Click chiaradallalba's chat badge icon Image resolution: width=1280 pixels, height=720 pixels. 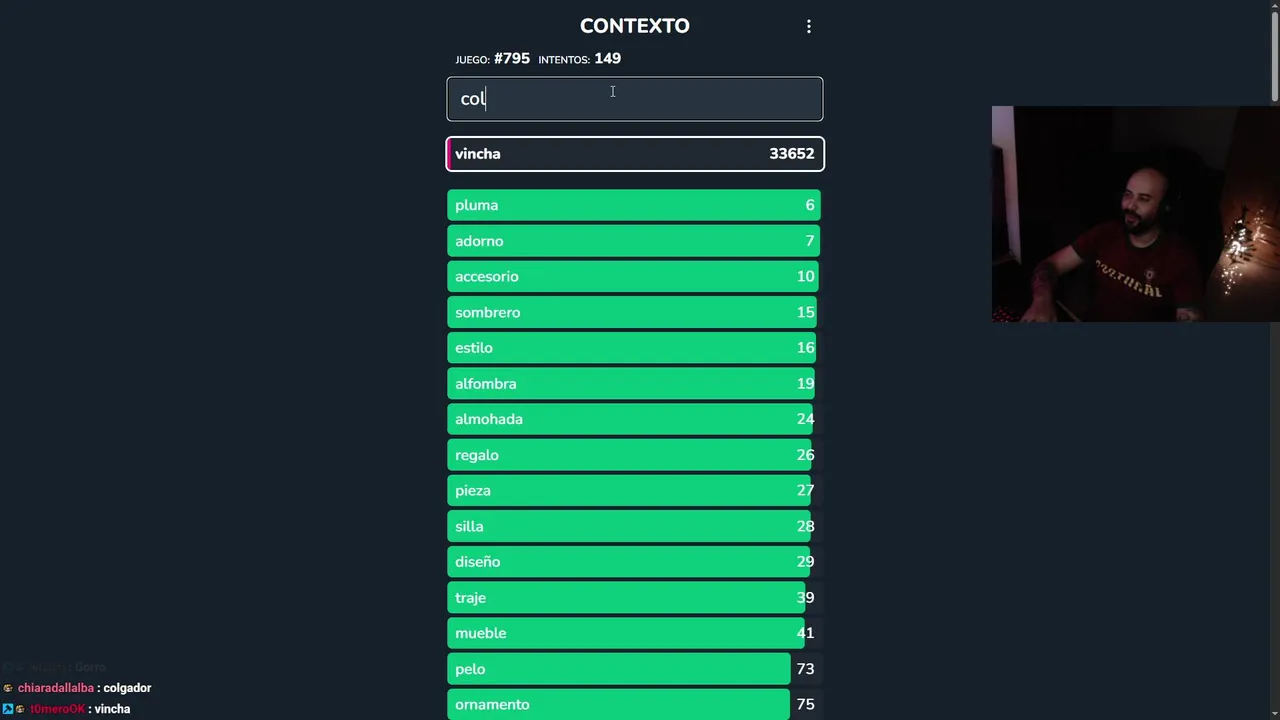point(8,688)
